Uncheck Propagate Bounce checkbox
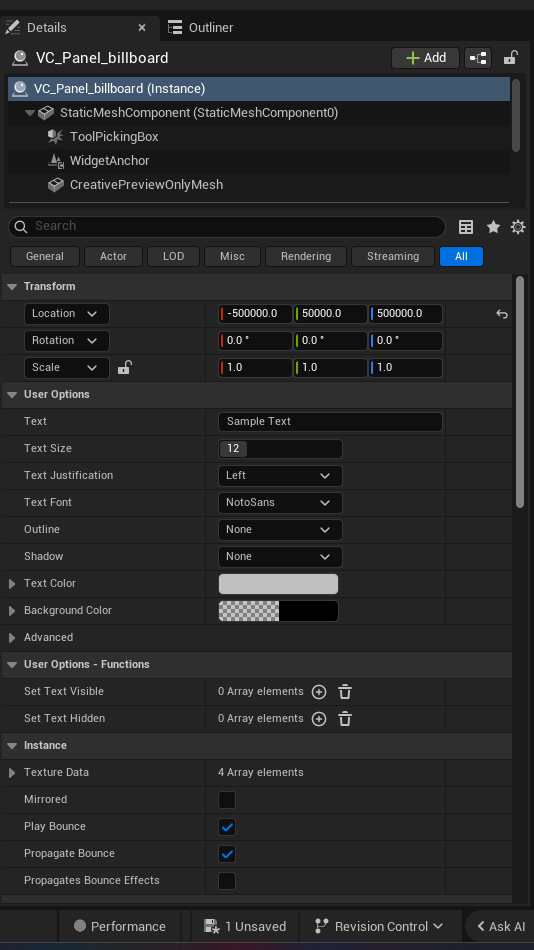 click(x=227, y=854)
